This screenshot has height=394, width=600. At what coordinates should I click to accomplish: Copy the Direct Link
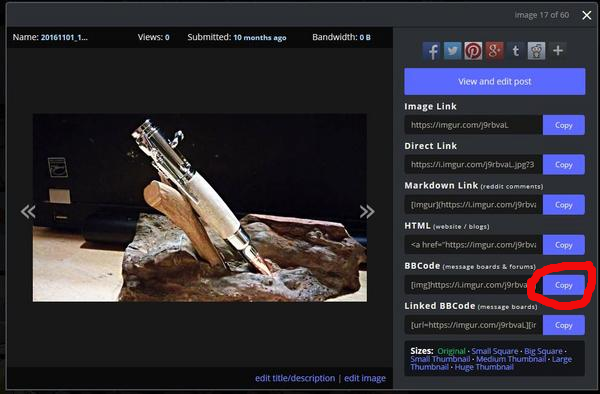coord(564,164)
